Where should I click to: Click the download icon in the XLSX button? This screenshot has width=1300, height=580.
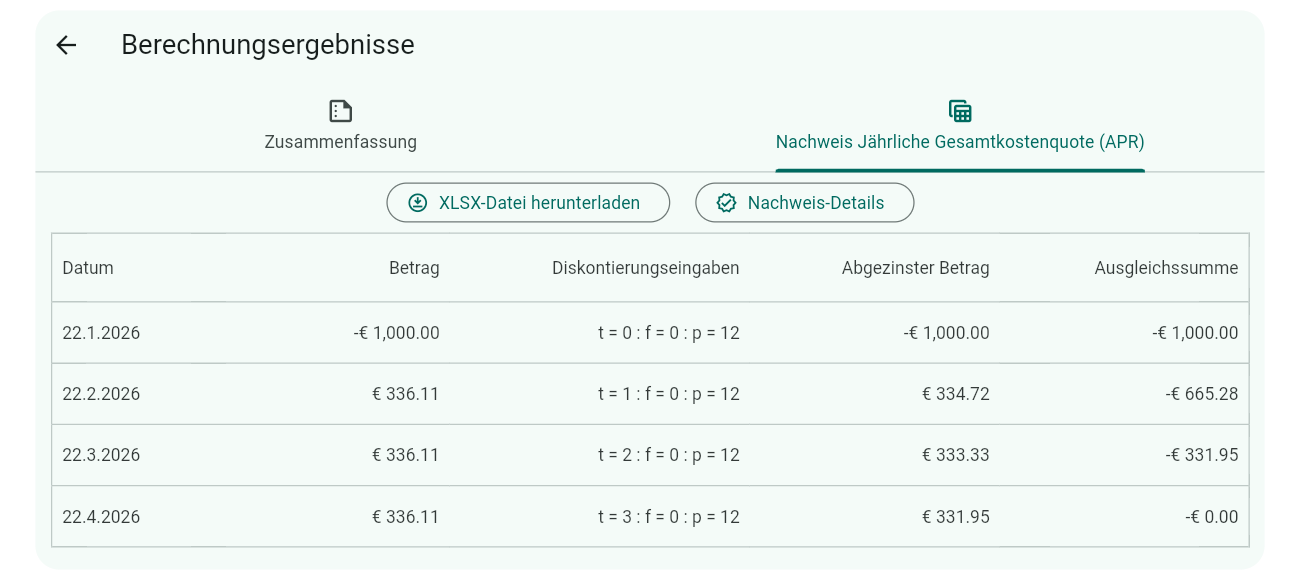click(418, 202)
